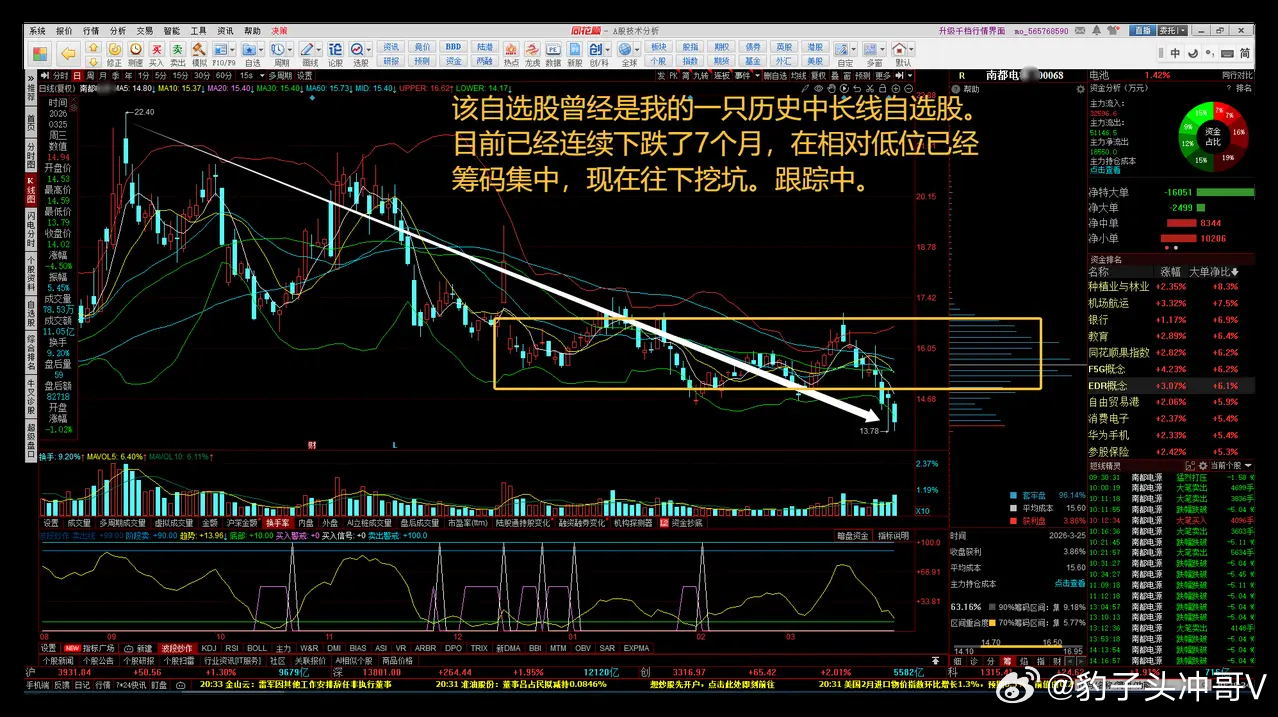Click the multicolor home grid icon

[39, 54]
